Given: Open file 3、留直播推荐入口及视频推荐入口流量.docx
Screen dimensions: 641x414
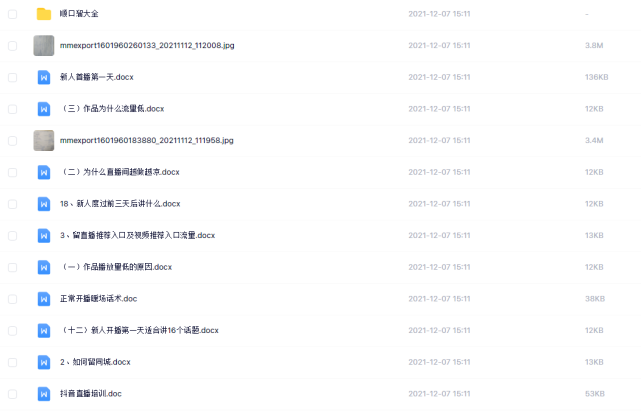Looking at the screenshot, I should click(137, 235).
